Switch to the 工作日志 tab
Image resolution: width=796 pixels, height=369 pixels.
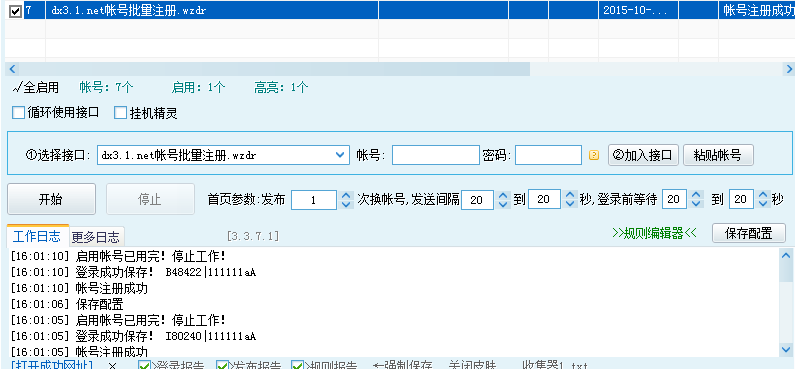point(37,236)
